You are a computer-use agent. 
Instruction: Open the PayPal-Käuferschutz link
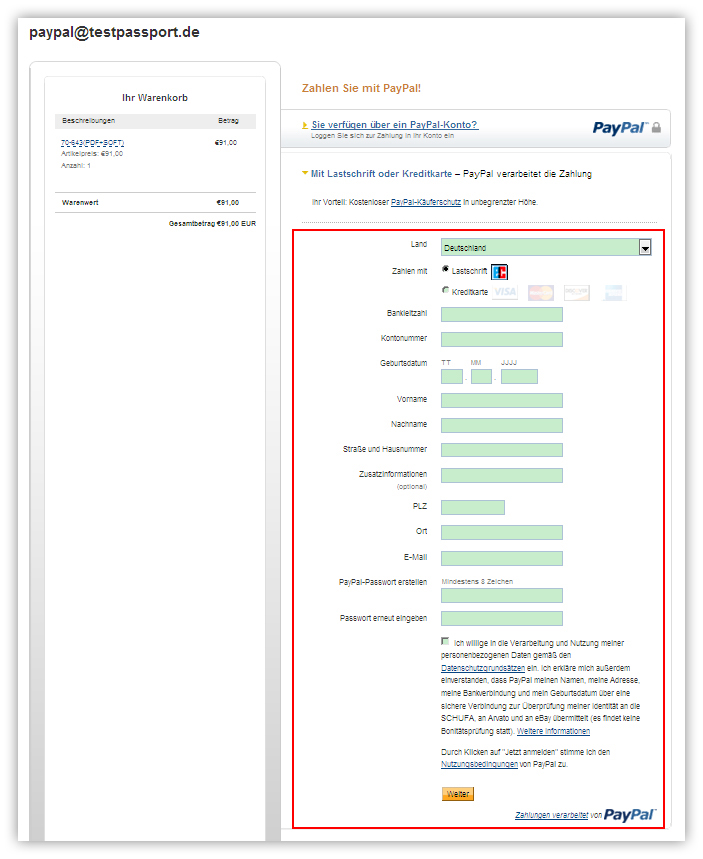click(x=425, y=202)
